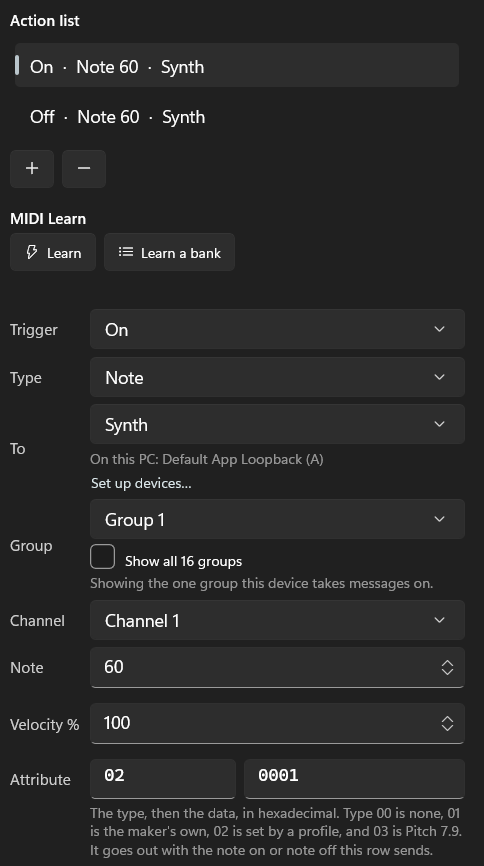Select the 'Off · Note 60 · Synth' action row
The width and height of the screenshot is (484, 866).
click(236, 117)
